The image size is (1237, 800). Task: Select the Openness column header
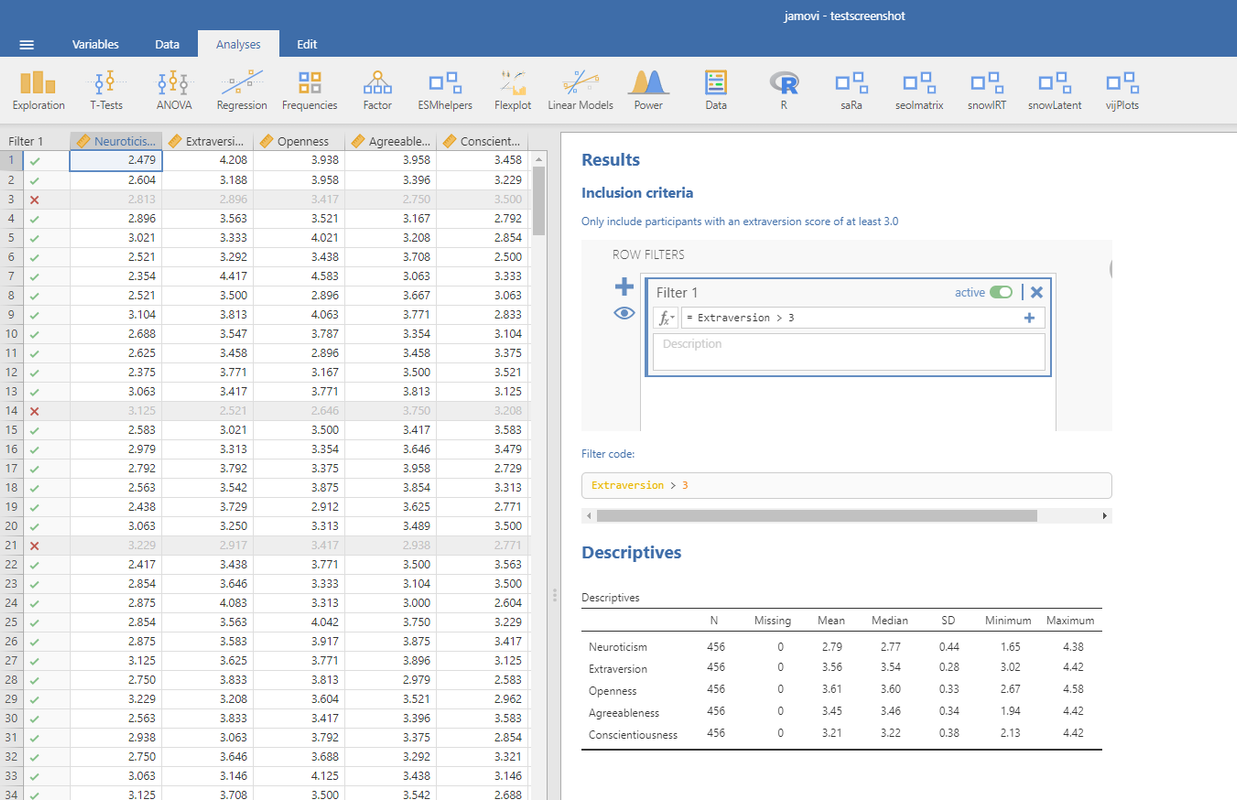(299, 141)
